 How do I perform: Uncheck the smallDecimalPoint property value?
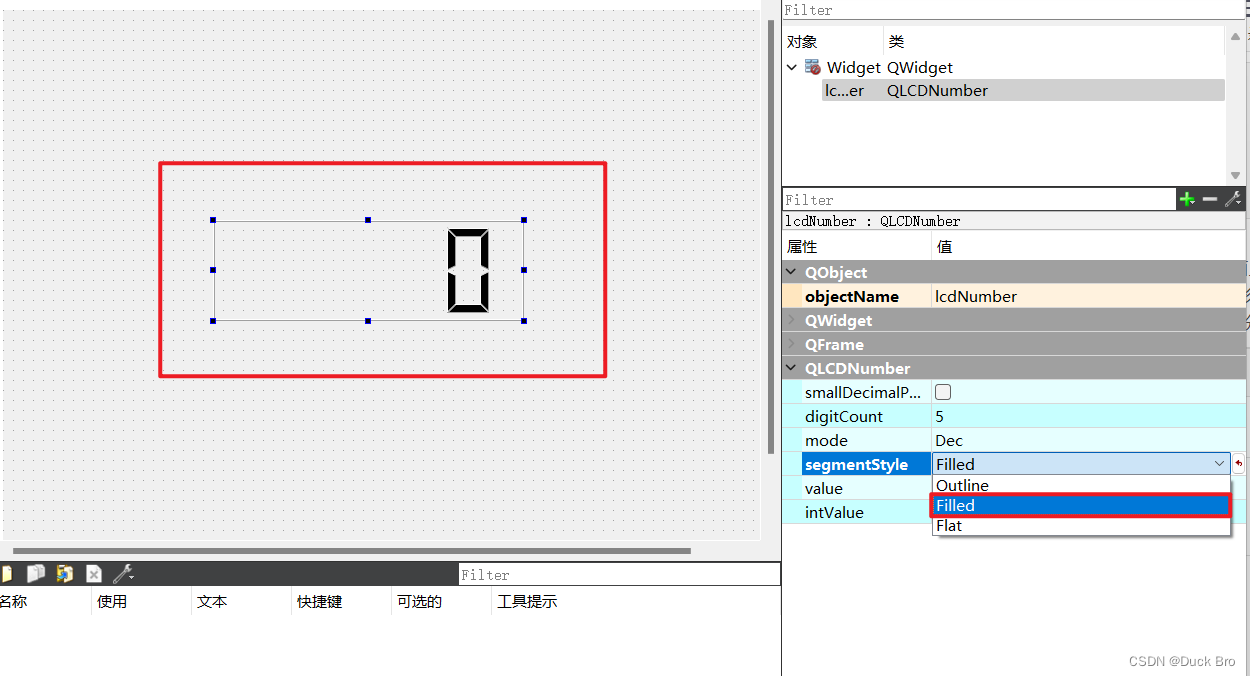coord(942,392)
